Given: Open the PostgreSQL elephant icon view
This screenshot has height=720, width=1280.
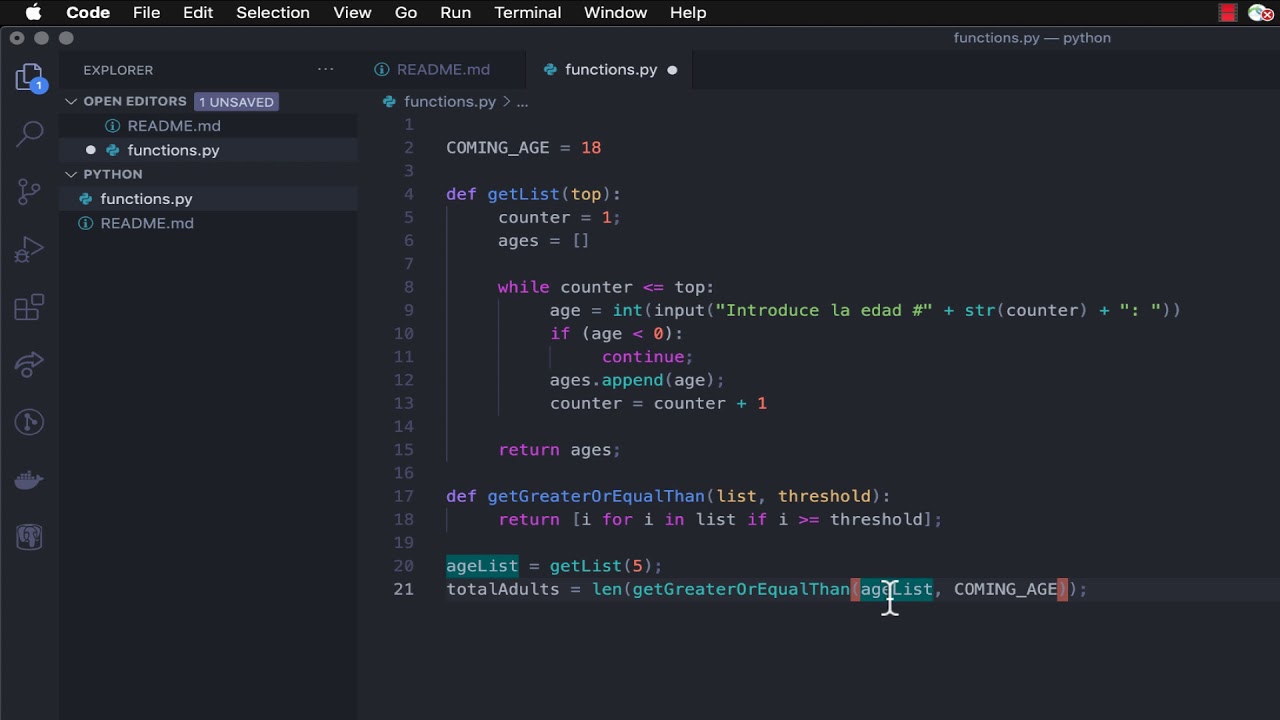Looking at the screenshot, I should (30, 538).
